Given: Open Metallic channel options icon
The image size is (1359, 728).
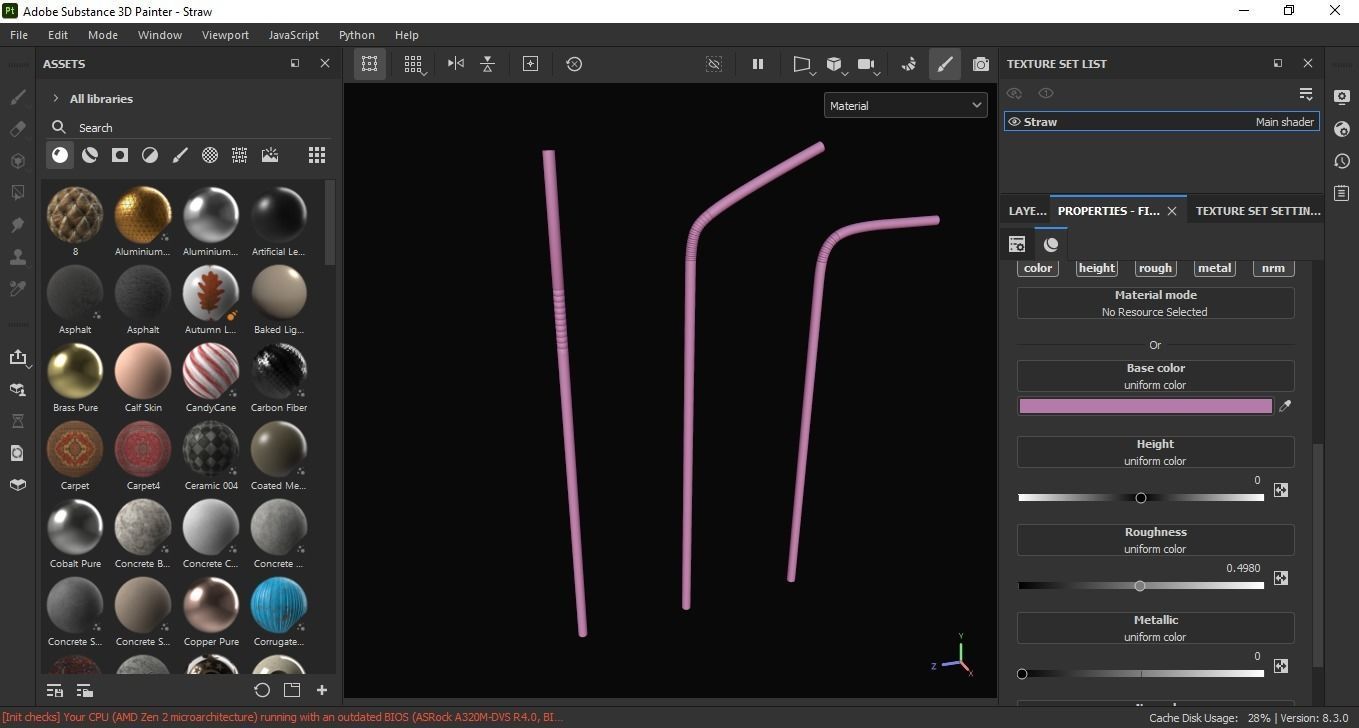Looking at the screenshot, I should 1281,666.
